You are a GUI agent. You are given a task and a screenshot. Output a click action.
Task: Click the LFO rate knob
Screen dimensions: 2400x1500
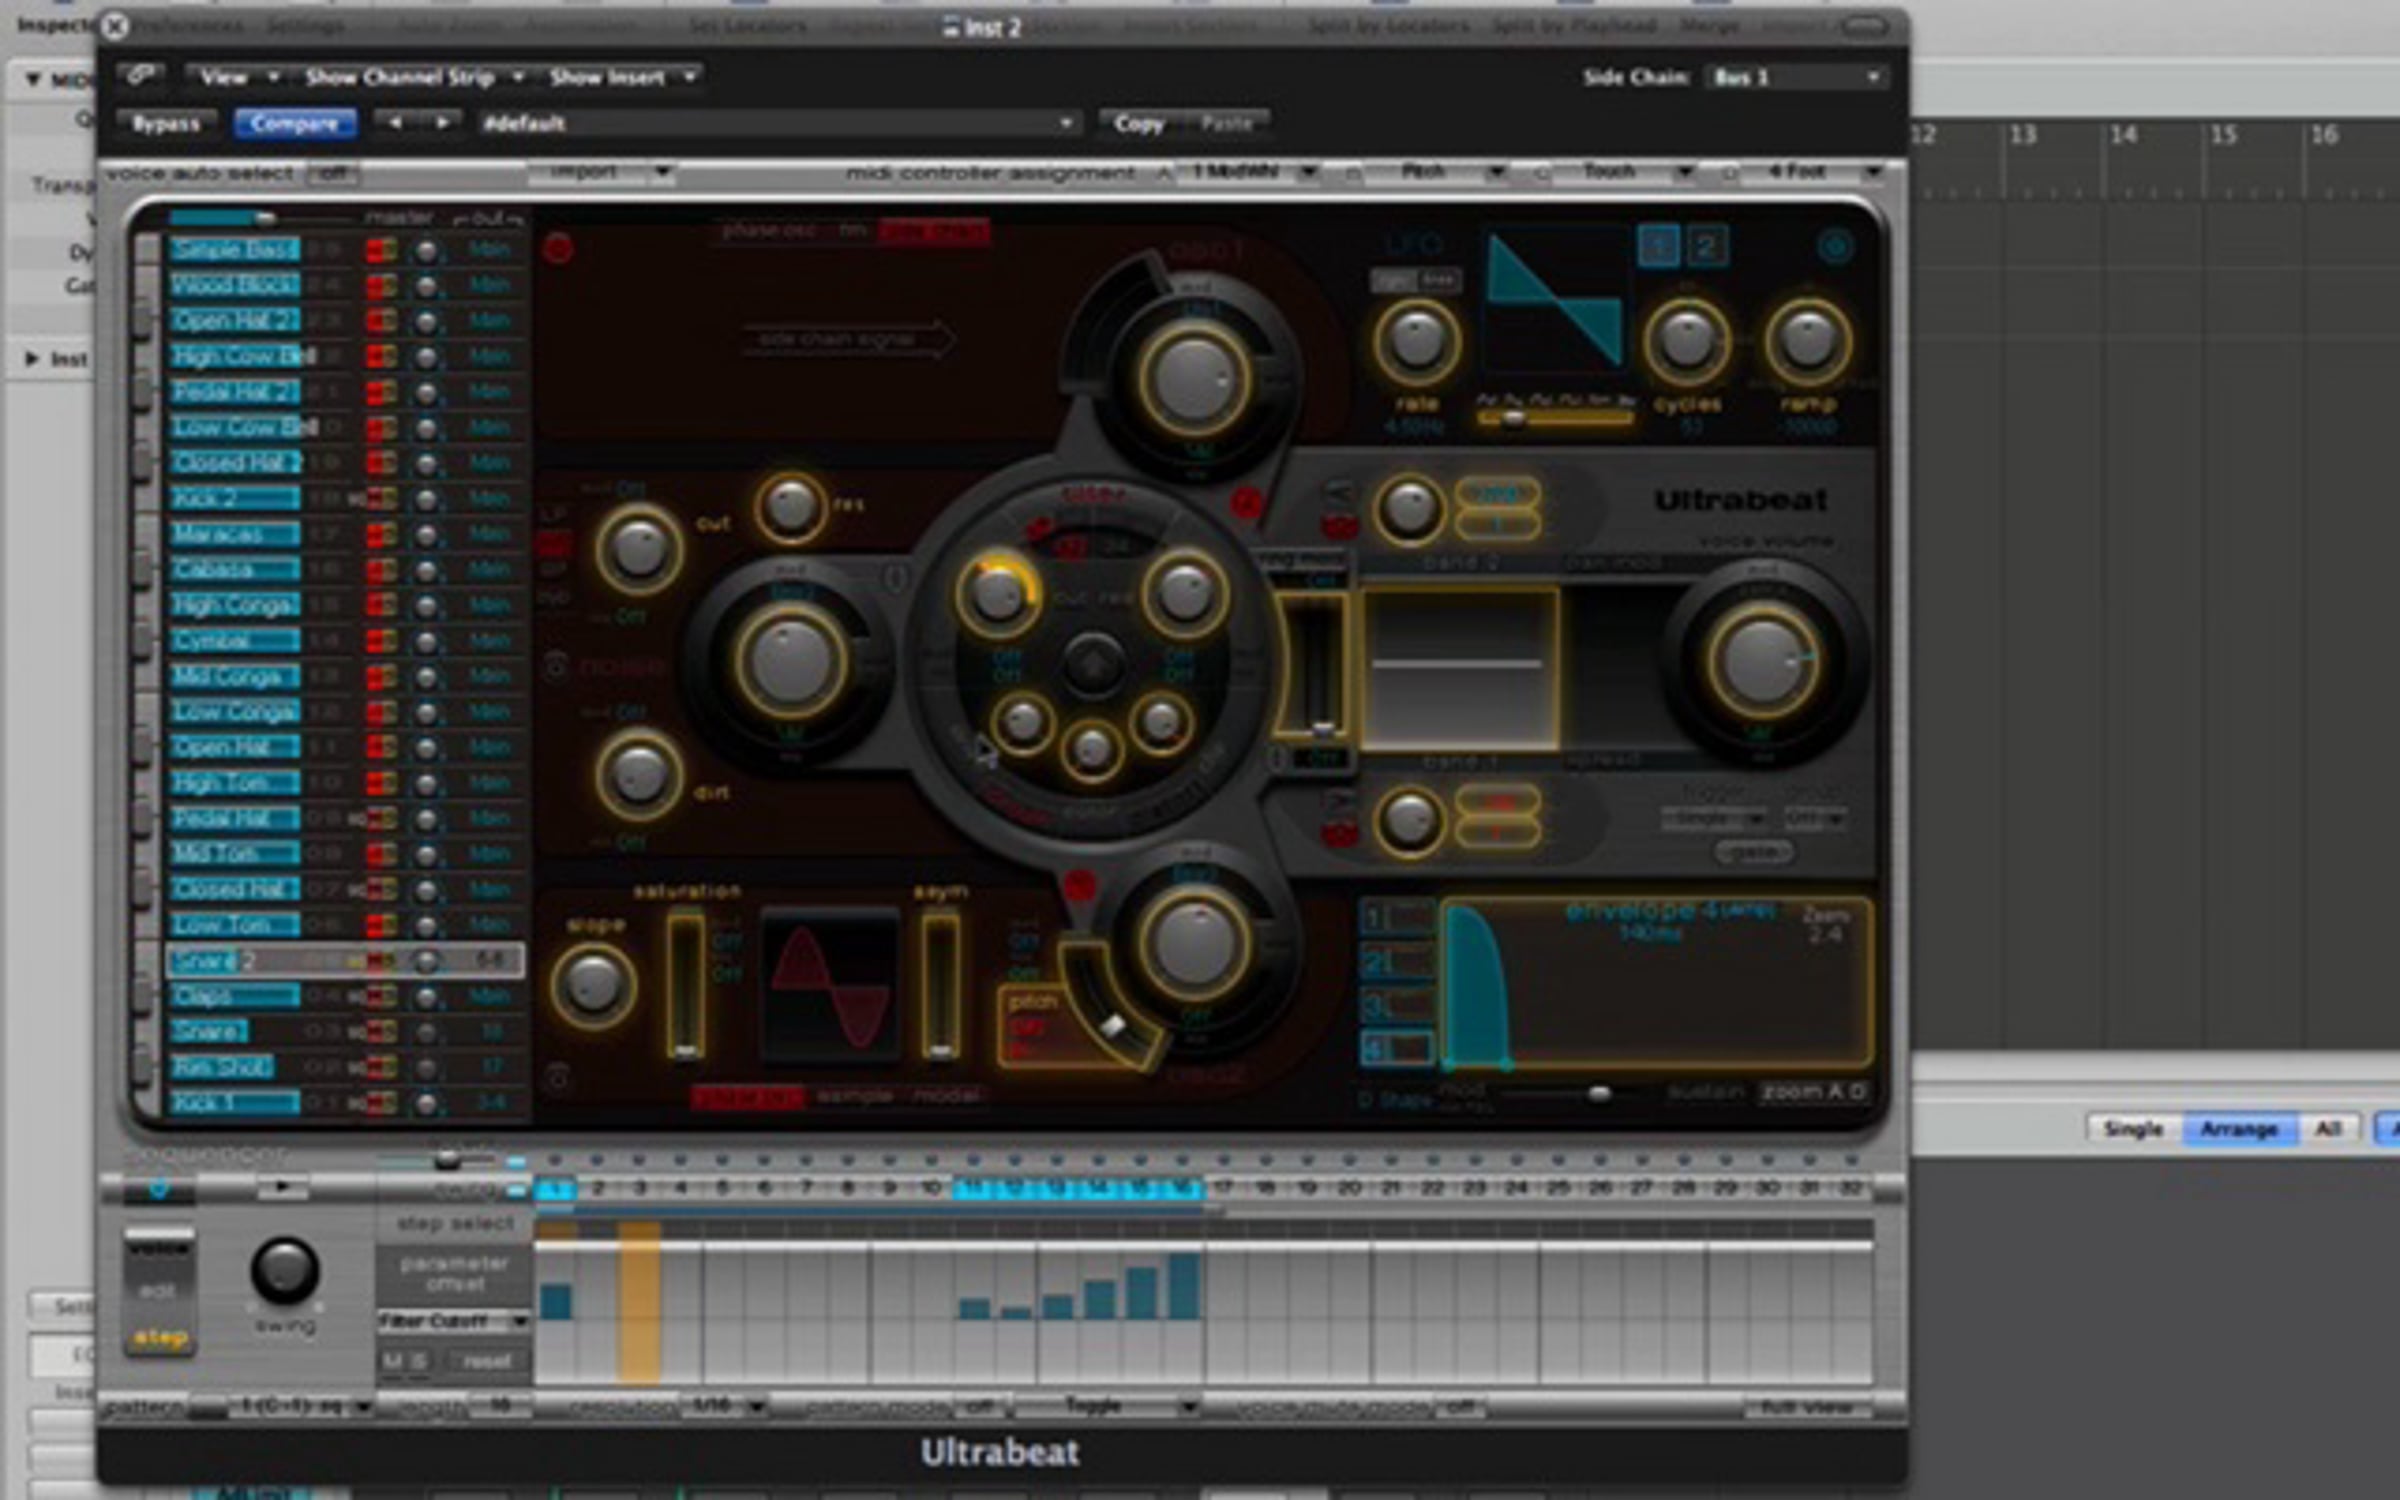pos(1416,341)
